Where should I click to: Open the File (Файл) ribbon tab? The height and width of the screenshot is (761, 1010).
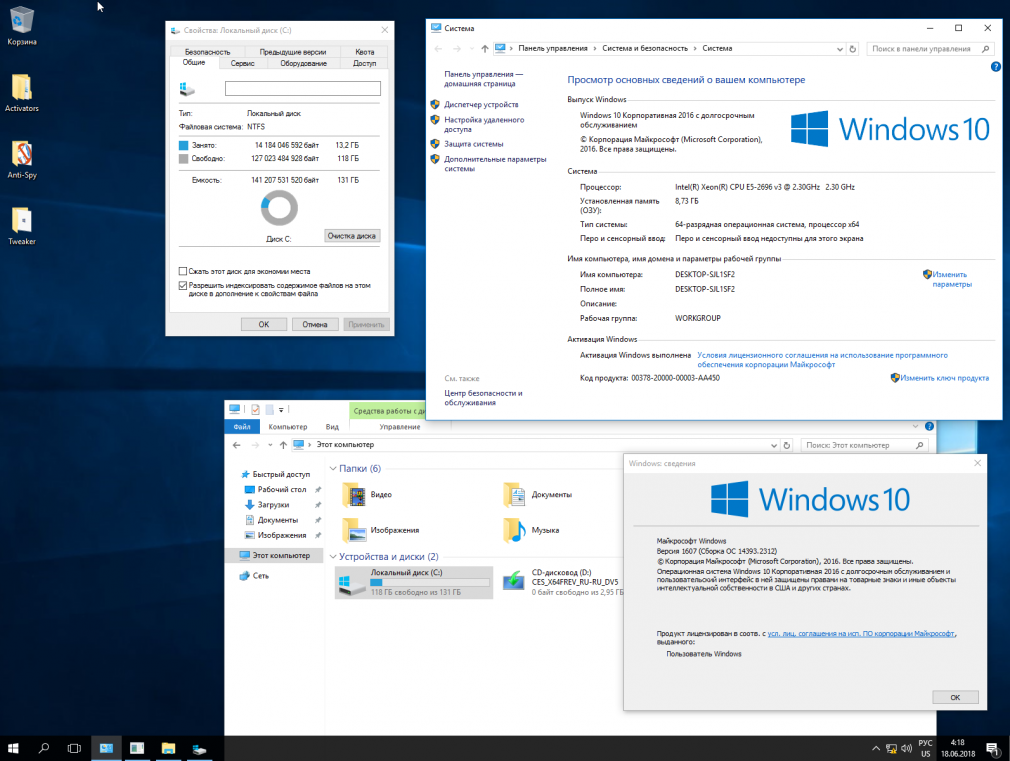[242, 427]
